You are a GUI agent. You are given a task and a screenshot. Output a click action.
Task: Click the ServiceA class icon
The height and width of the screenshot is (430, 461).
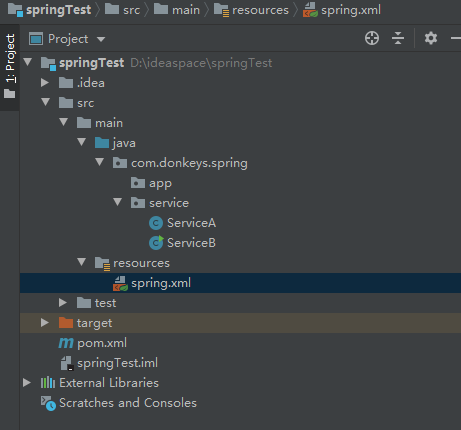pyautogui.click(x=156, y=223)
